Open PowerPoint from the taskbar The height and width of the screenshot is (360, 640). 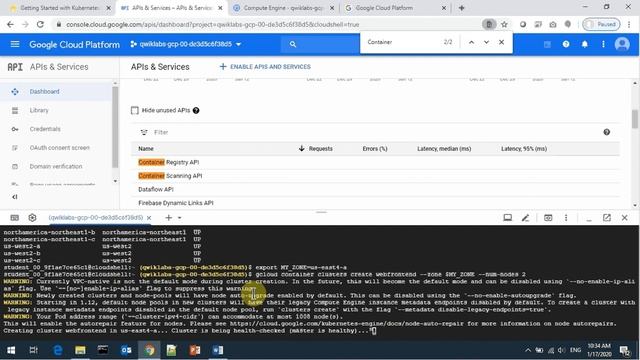pyautogui.click(x=195, y=350)
